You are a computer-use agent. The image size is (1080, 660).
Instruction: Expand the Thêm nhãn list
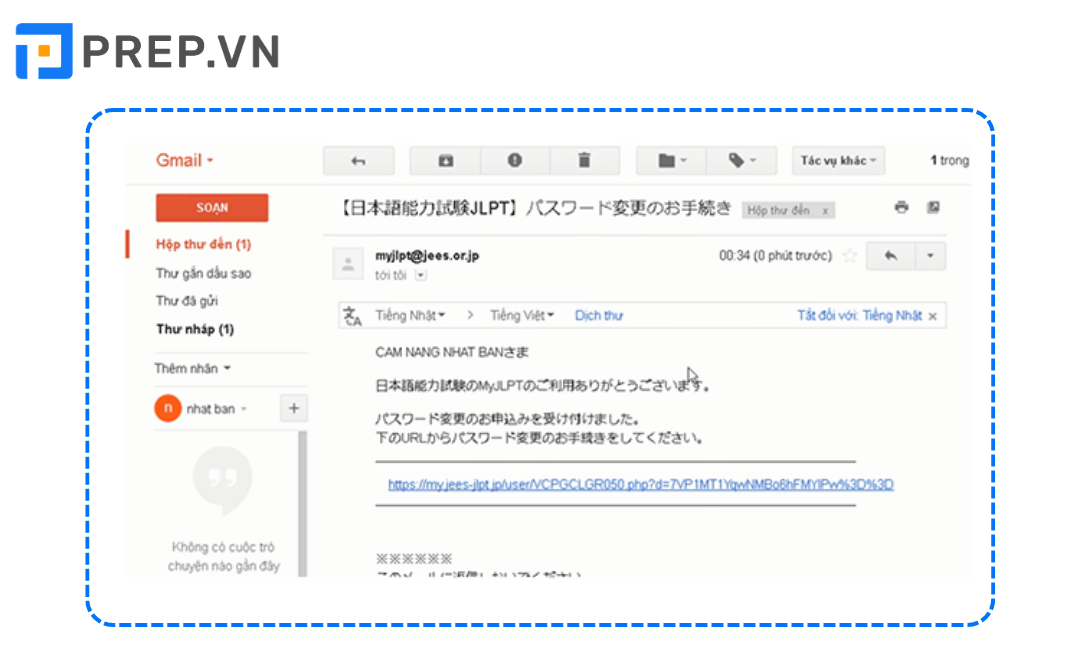coord(192,368)
